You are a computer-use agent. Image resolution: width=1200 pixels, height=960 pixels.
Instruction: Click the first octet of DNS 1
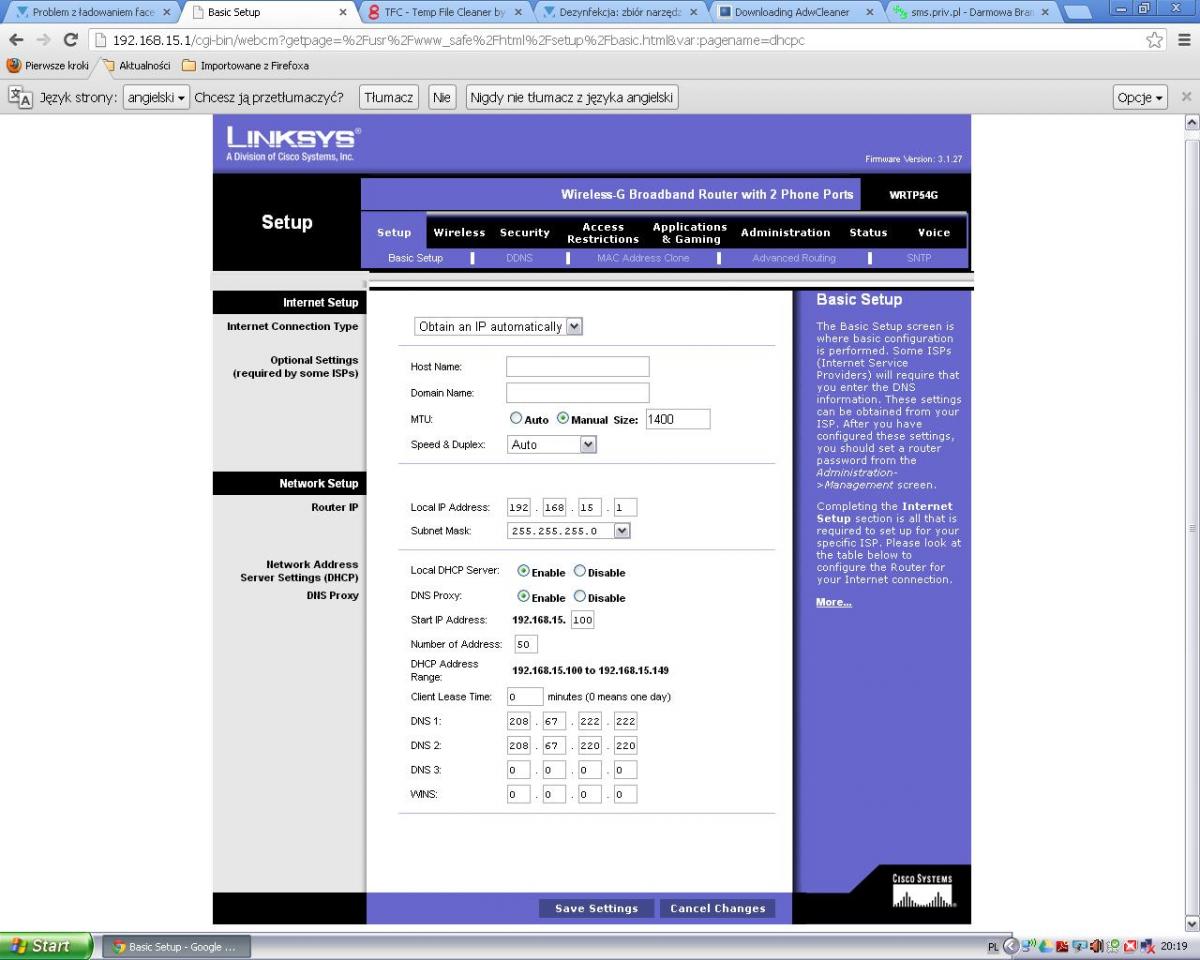coord(519,721)
